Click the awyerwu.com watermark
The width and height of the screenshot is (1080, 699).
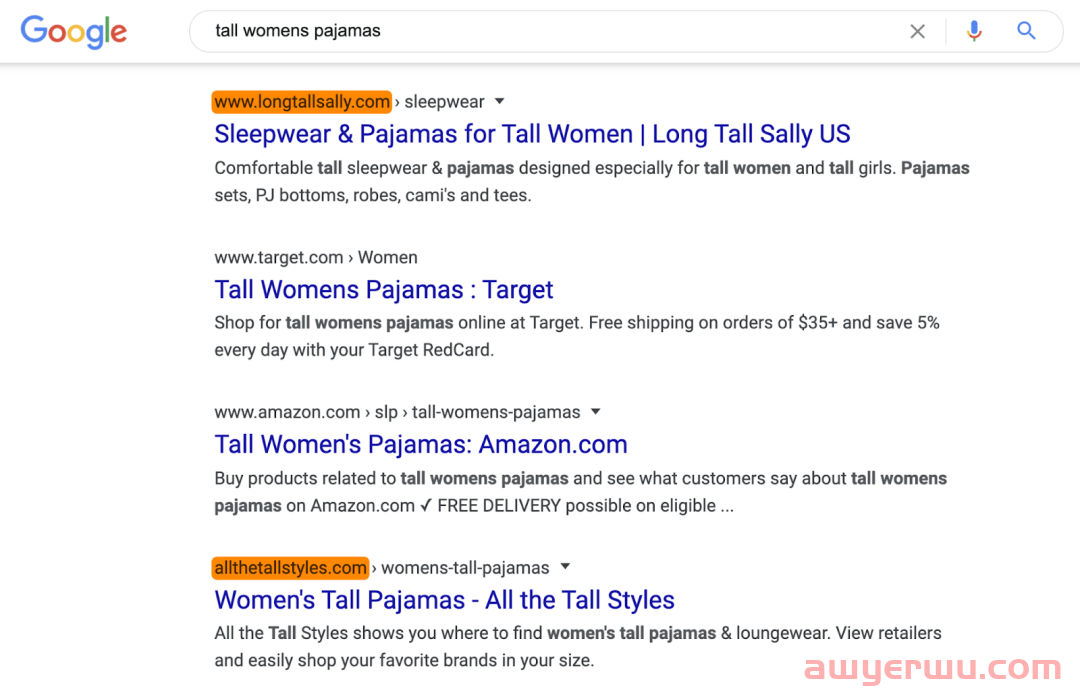933,667
